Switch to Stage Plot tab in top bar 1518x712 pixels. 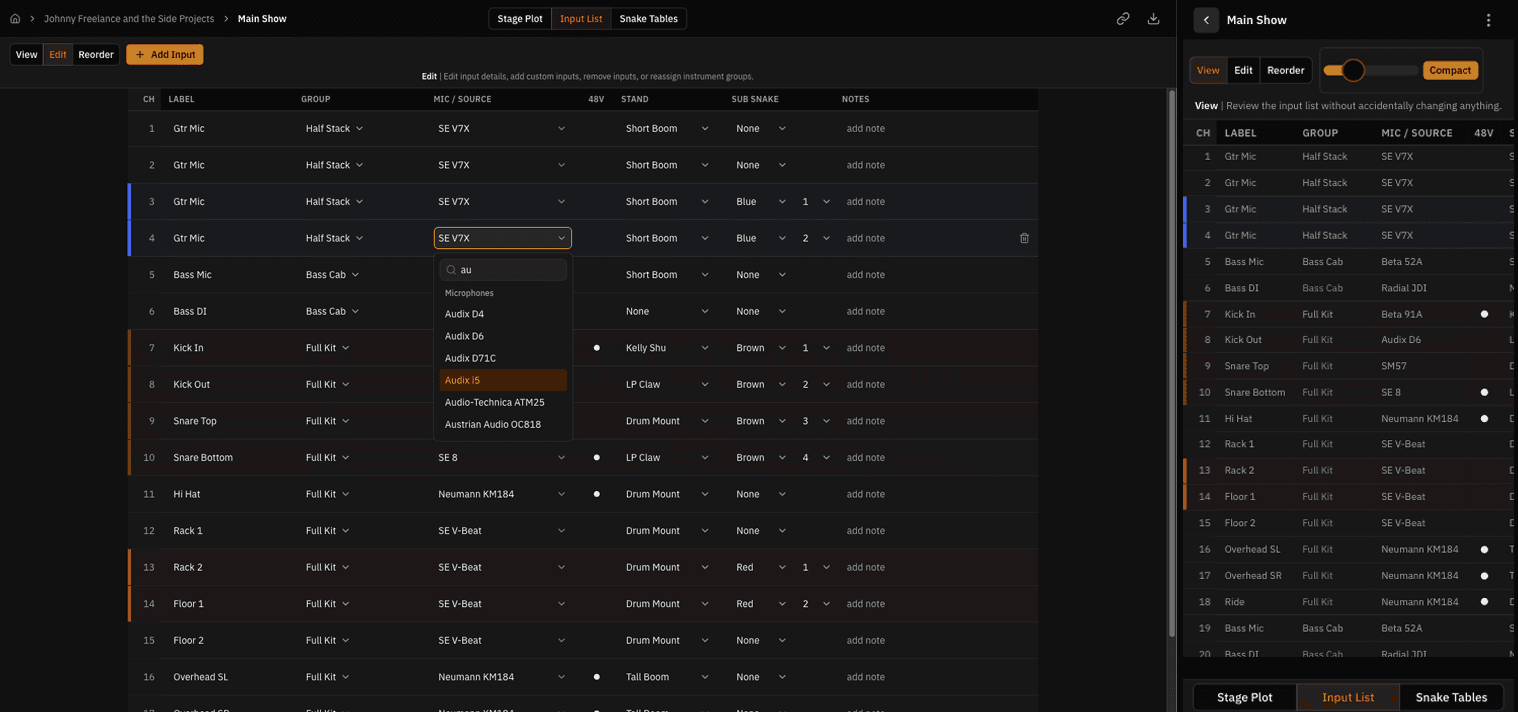pyautogui.click(x=520, y=19)
